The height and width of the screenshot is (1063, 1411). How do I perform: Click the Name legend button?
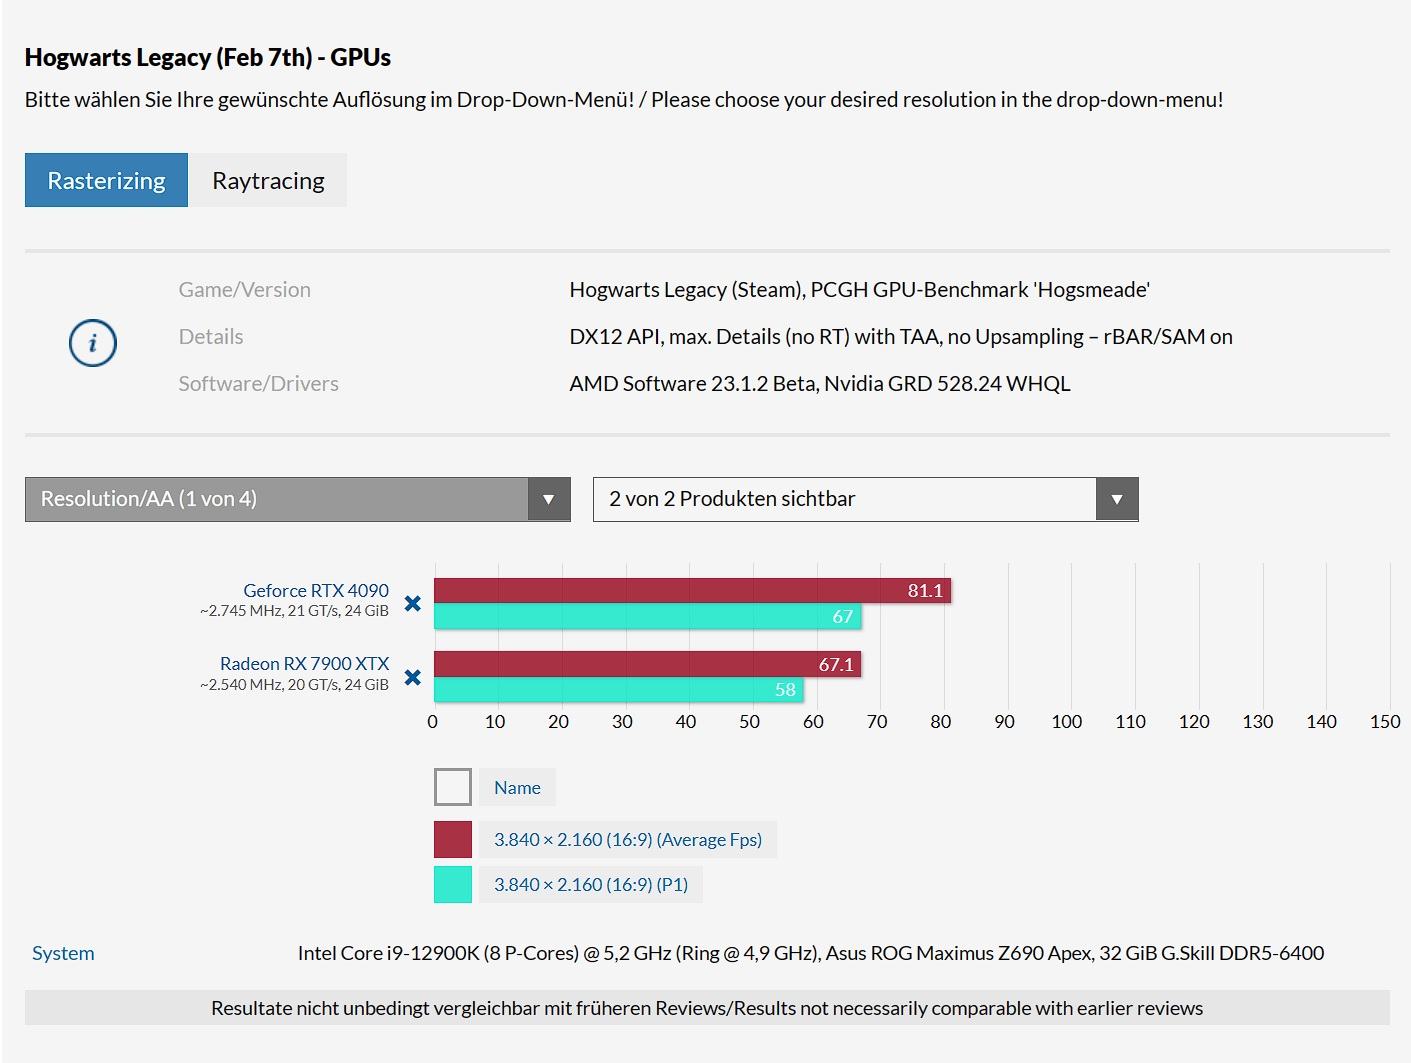[x=517, y=787]
